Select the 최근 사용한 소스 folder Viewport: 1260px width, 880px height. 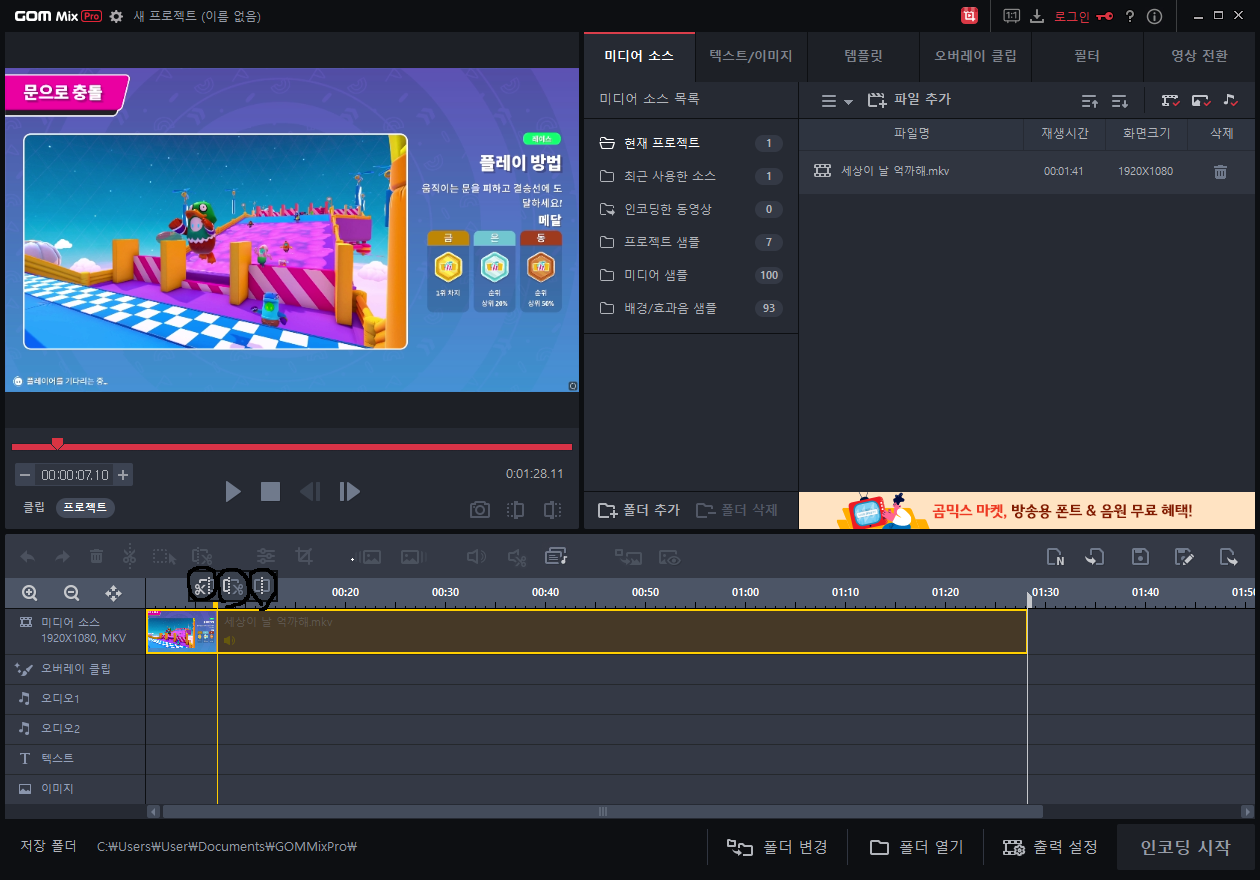(691, 176)
